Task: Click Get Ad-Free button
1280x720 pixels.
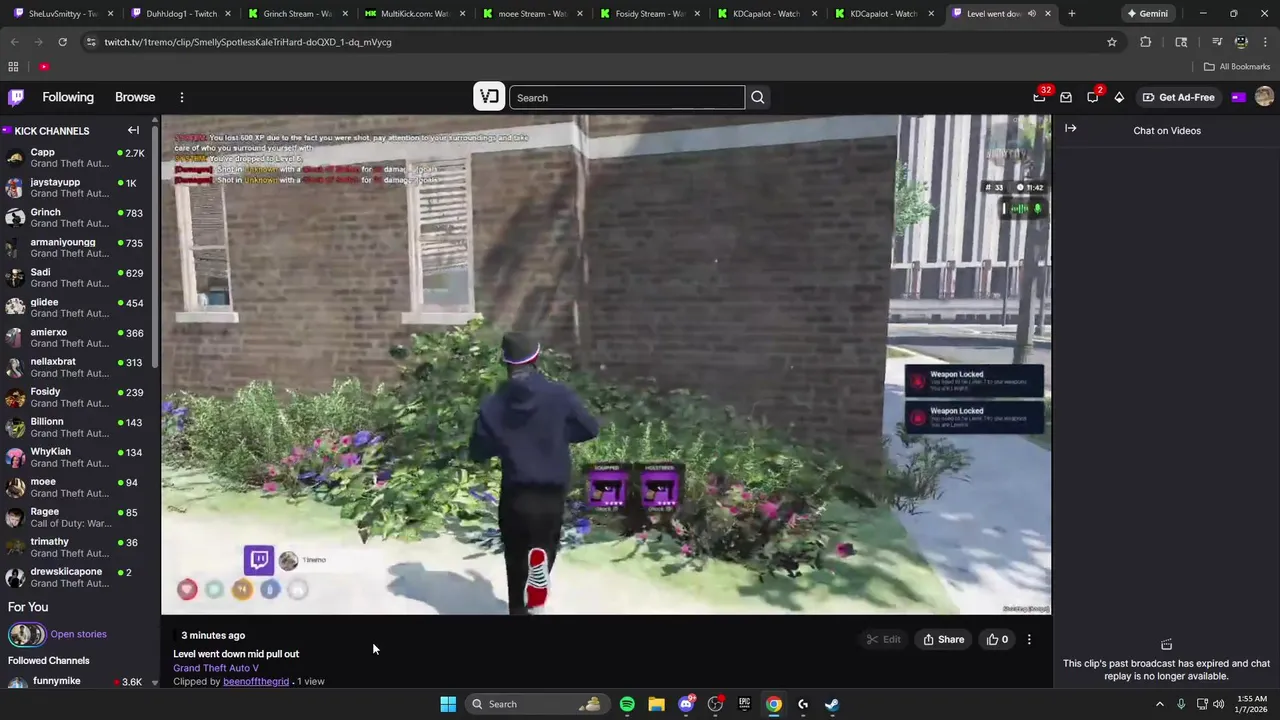Action: coord(1178,97)
